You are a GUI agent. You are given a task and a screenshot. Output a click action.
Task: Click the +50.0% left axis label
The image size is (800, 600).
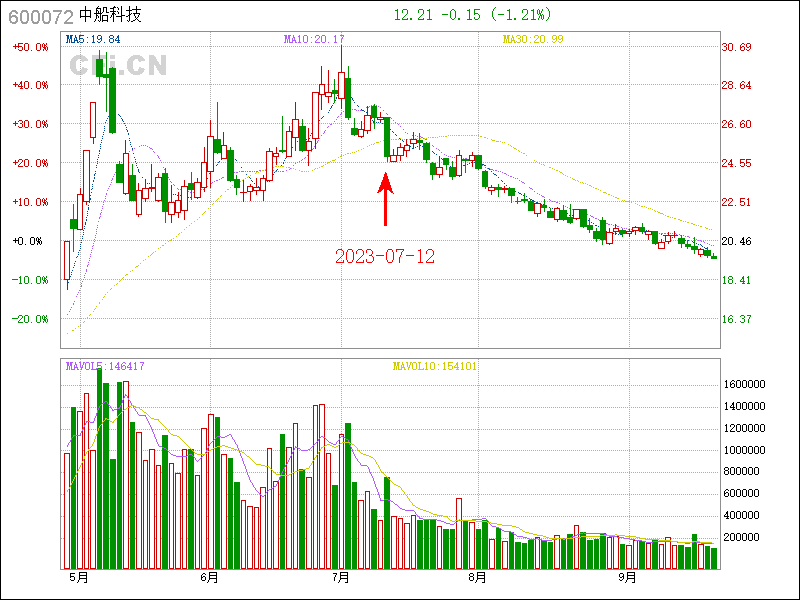click(30, 47)
